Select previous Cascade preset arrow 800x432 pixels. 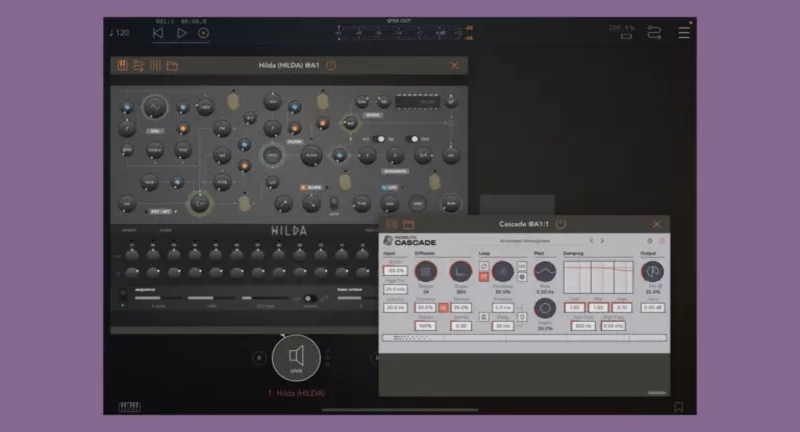[591, 241]
